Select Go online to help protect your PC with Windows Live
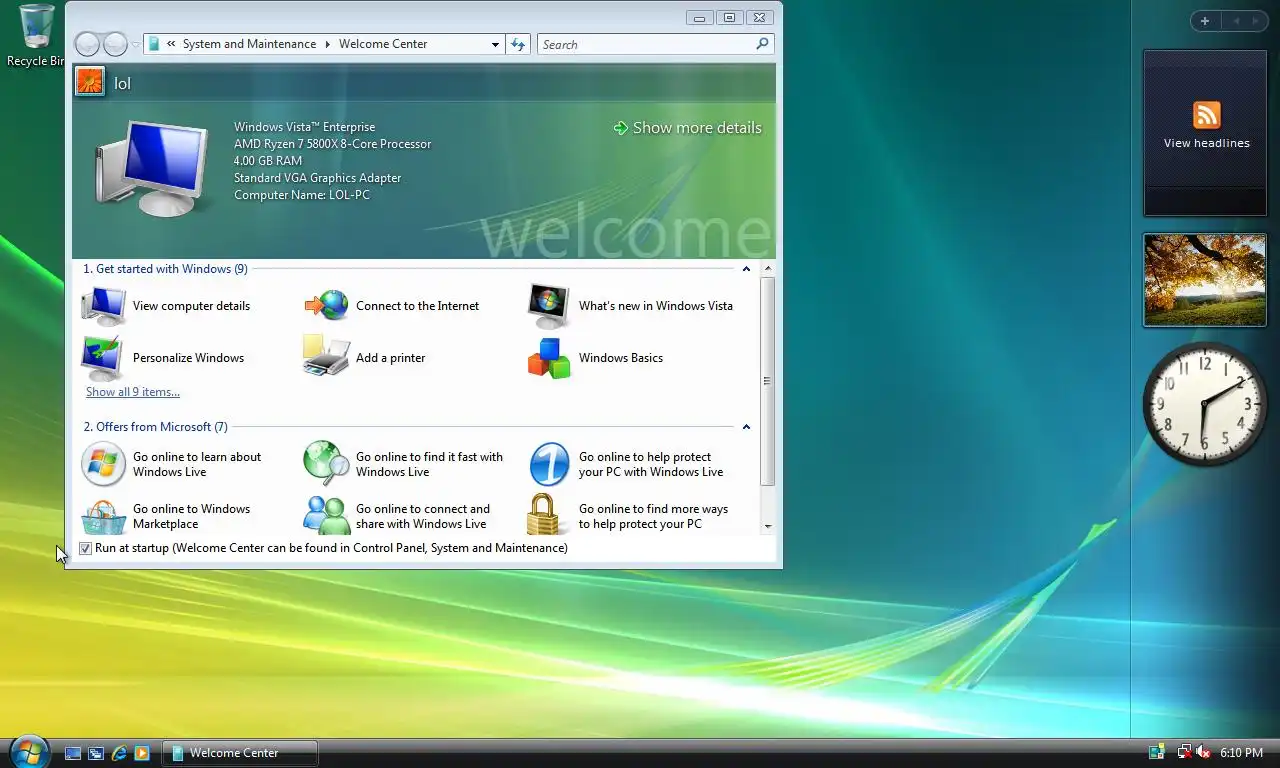Screen dimensions: 1280x768 (x=626, y=464)
